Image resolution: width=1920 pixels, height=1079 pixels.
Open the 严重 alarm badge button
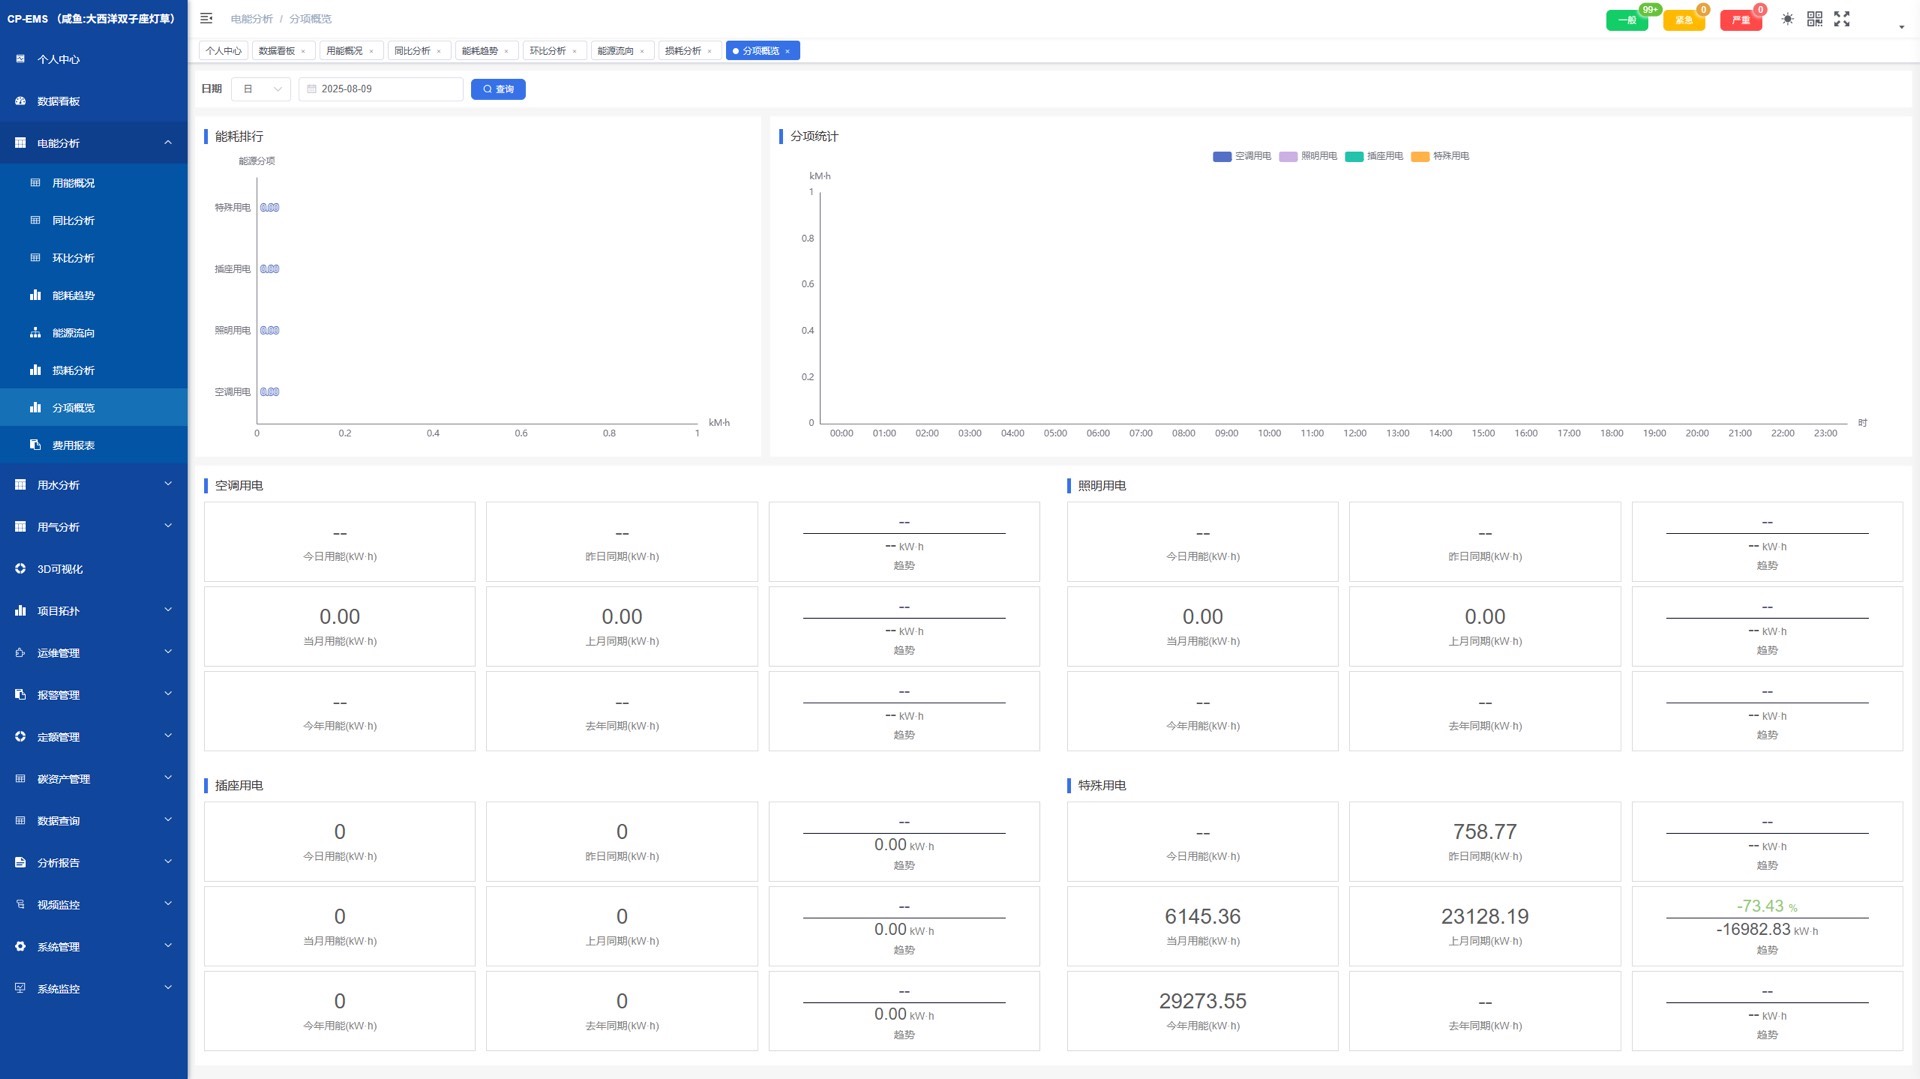1741,20
